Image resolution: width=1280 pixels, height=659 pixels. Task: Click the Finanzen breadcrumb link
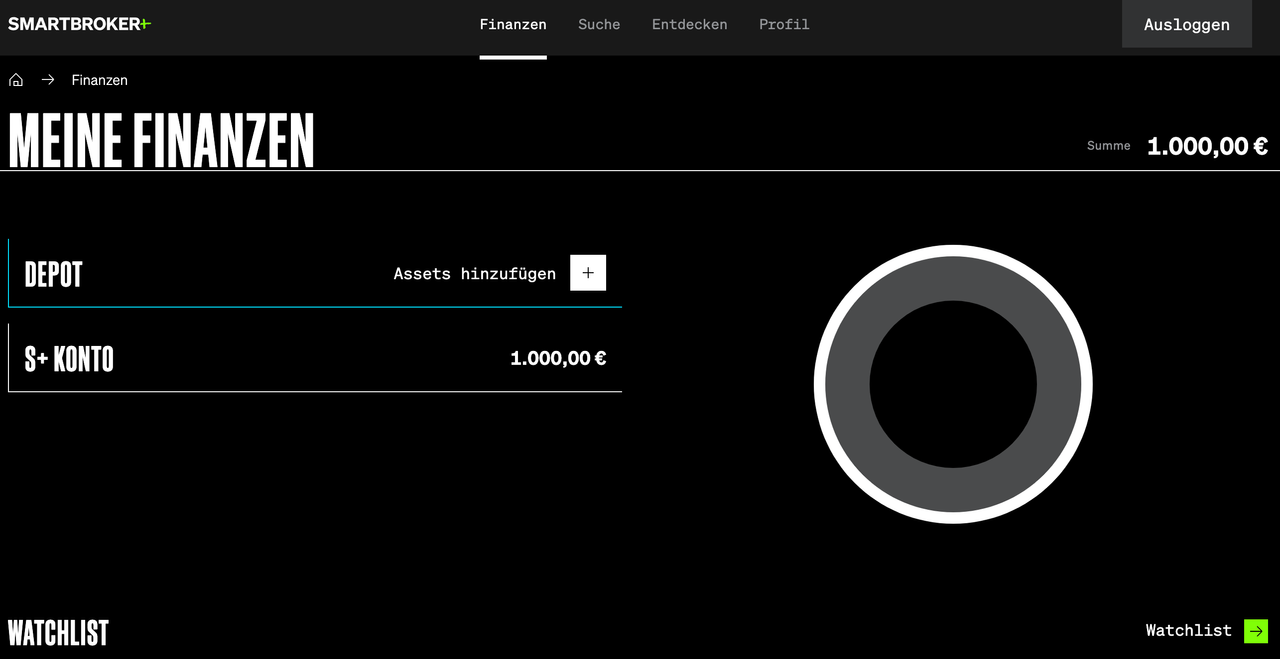100,80
